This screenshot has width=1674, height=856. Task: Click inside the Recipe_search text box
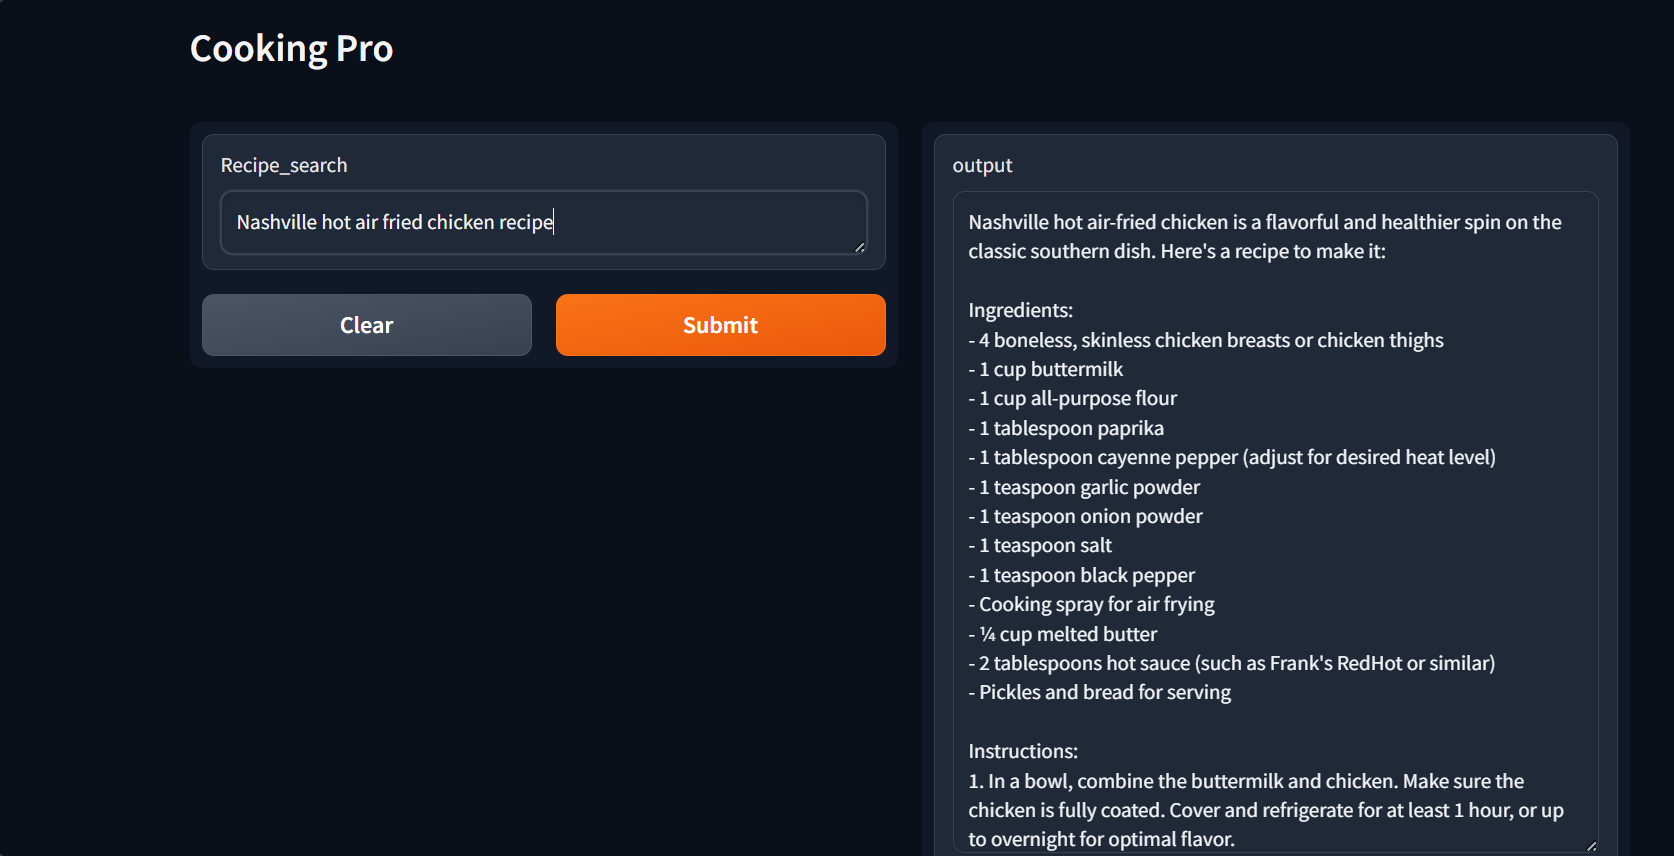coord(543,222)
